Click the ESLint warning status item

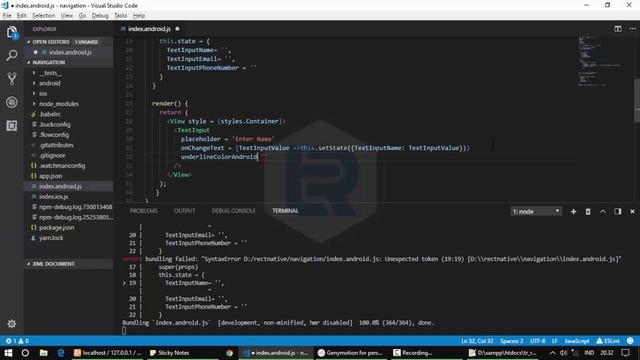(608, 341)
